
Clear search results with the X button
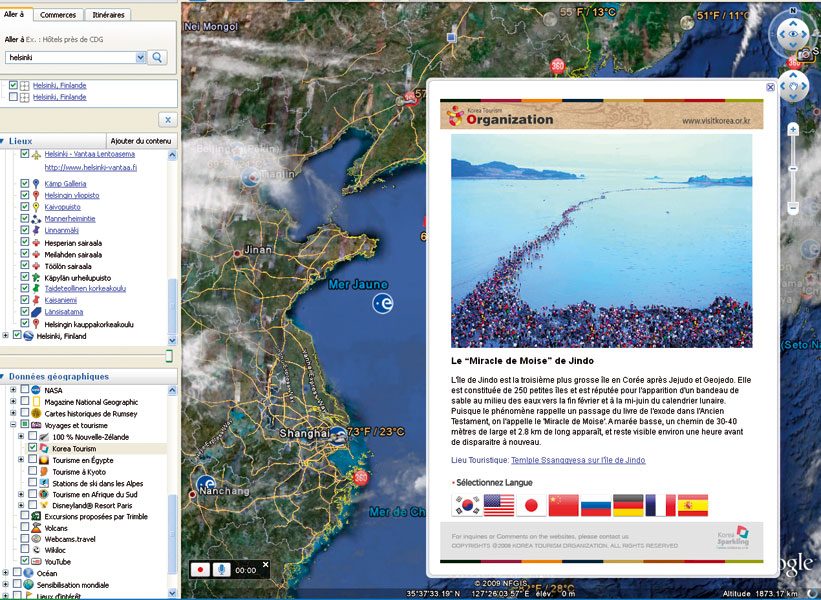(x=167, y=119)
